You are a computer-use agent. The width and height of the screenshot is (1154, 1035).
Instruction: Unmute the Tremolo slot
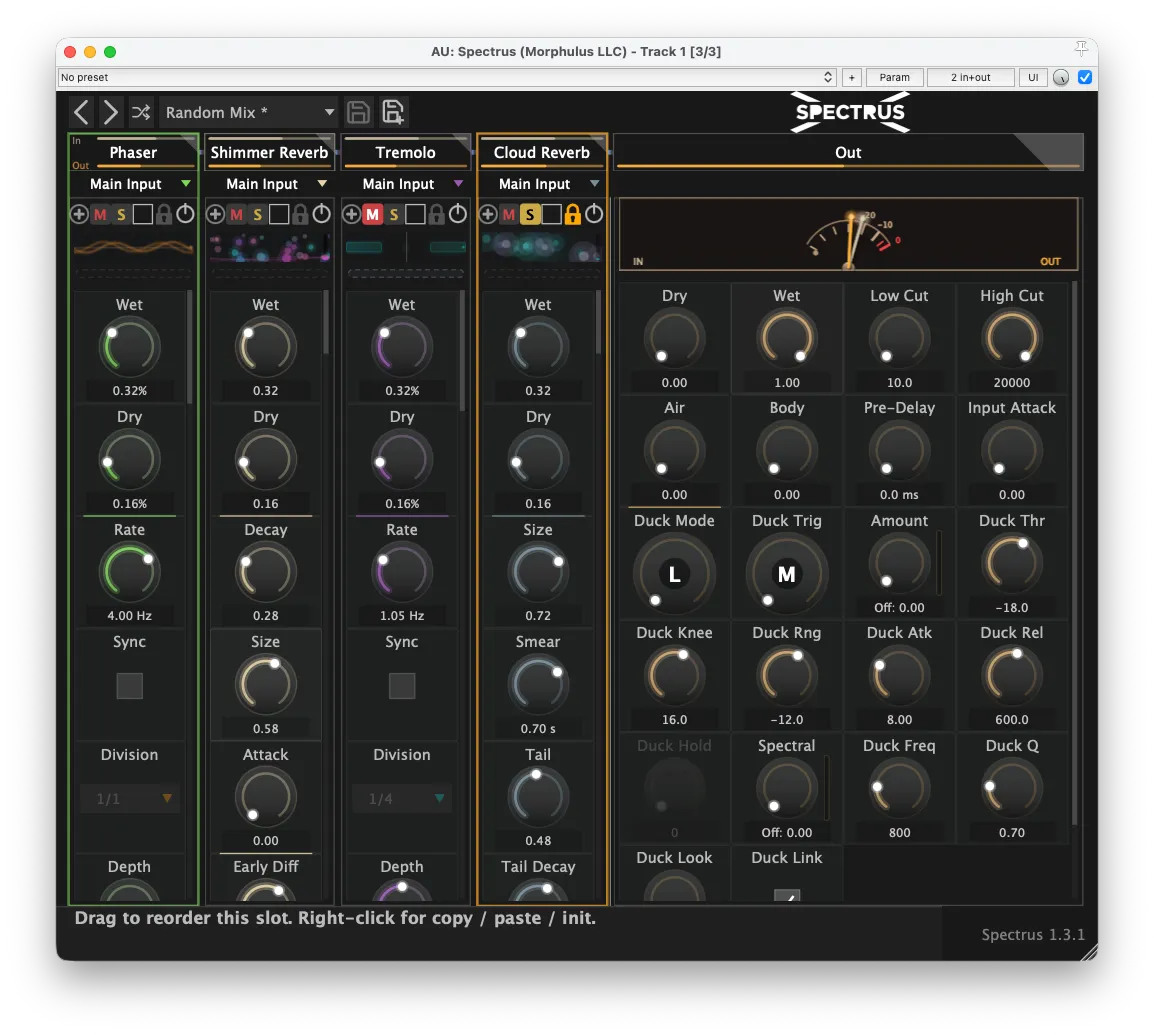372,214
